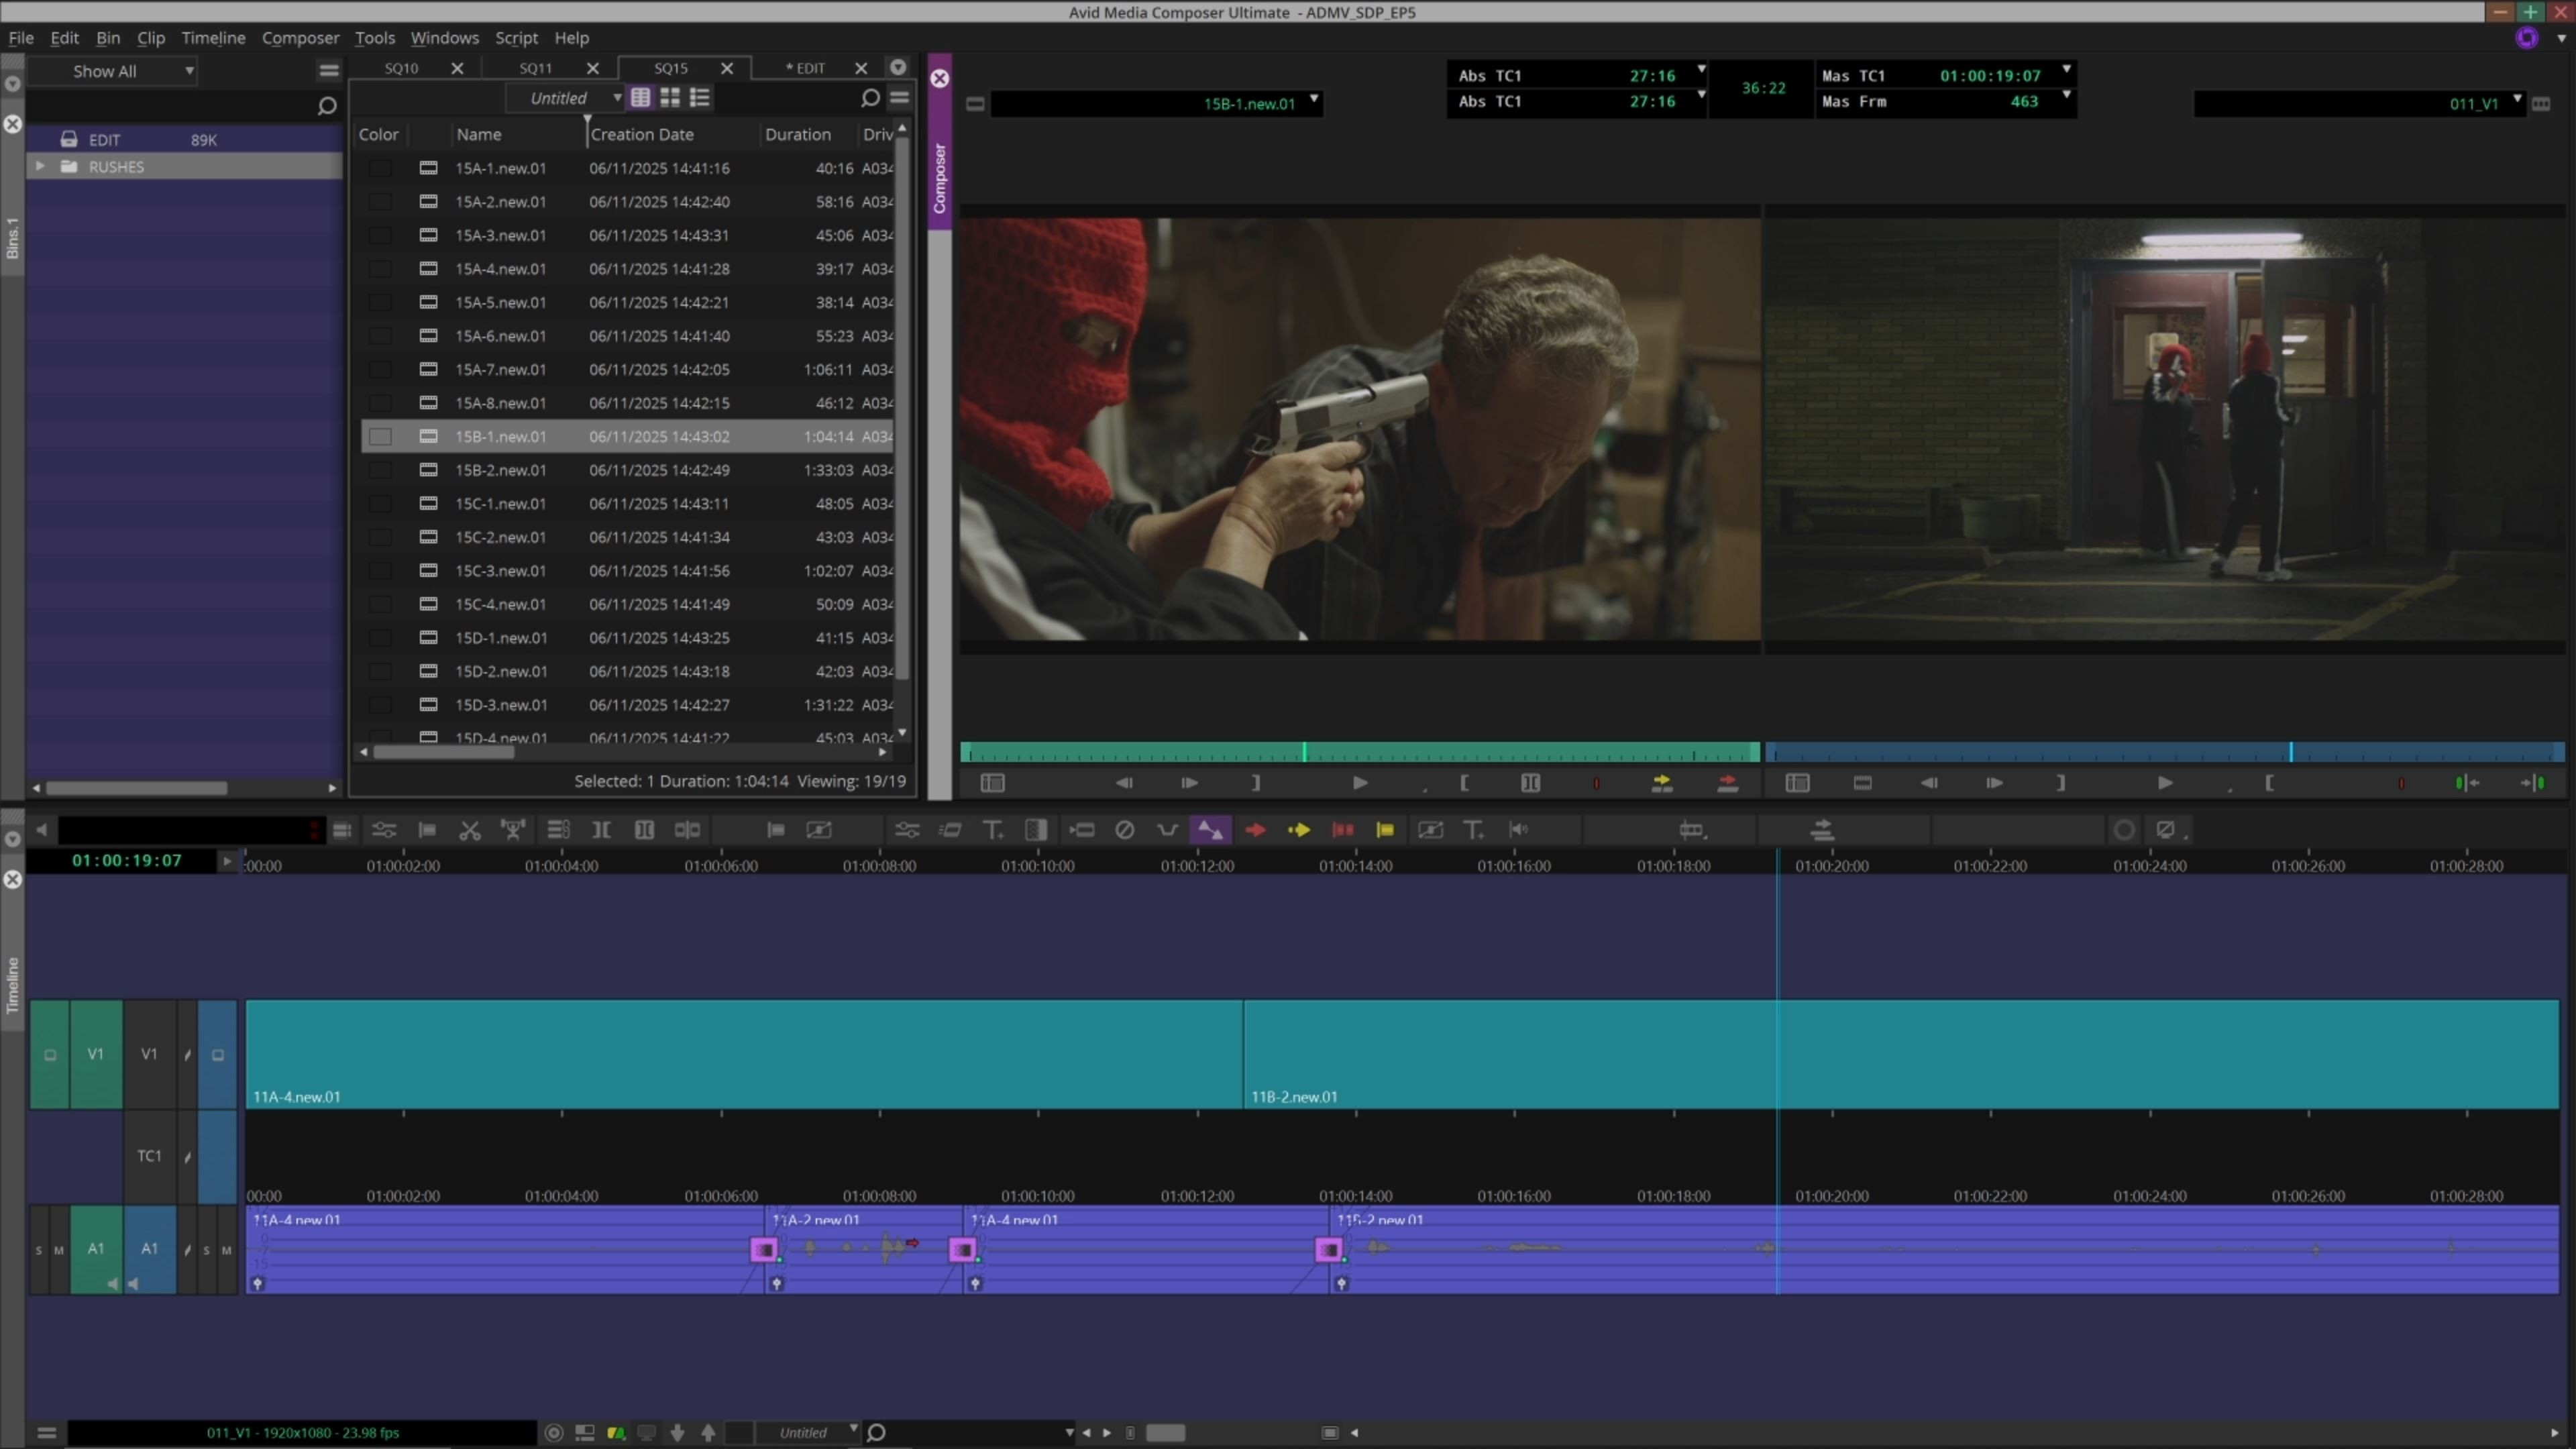2576x1449 pixels.
Task: Switch bin to frame thumbnail view
Action: point(670,98)
